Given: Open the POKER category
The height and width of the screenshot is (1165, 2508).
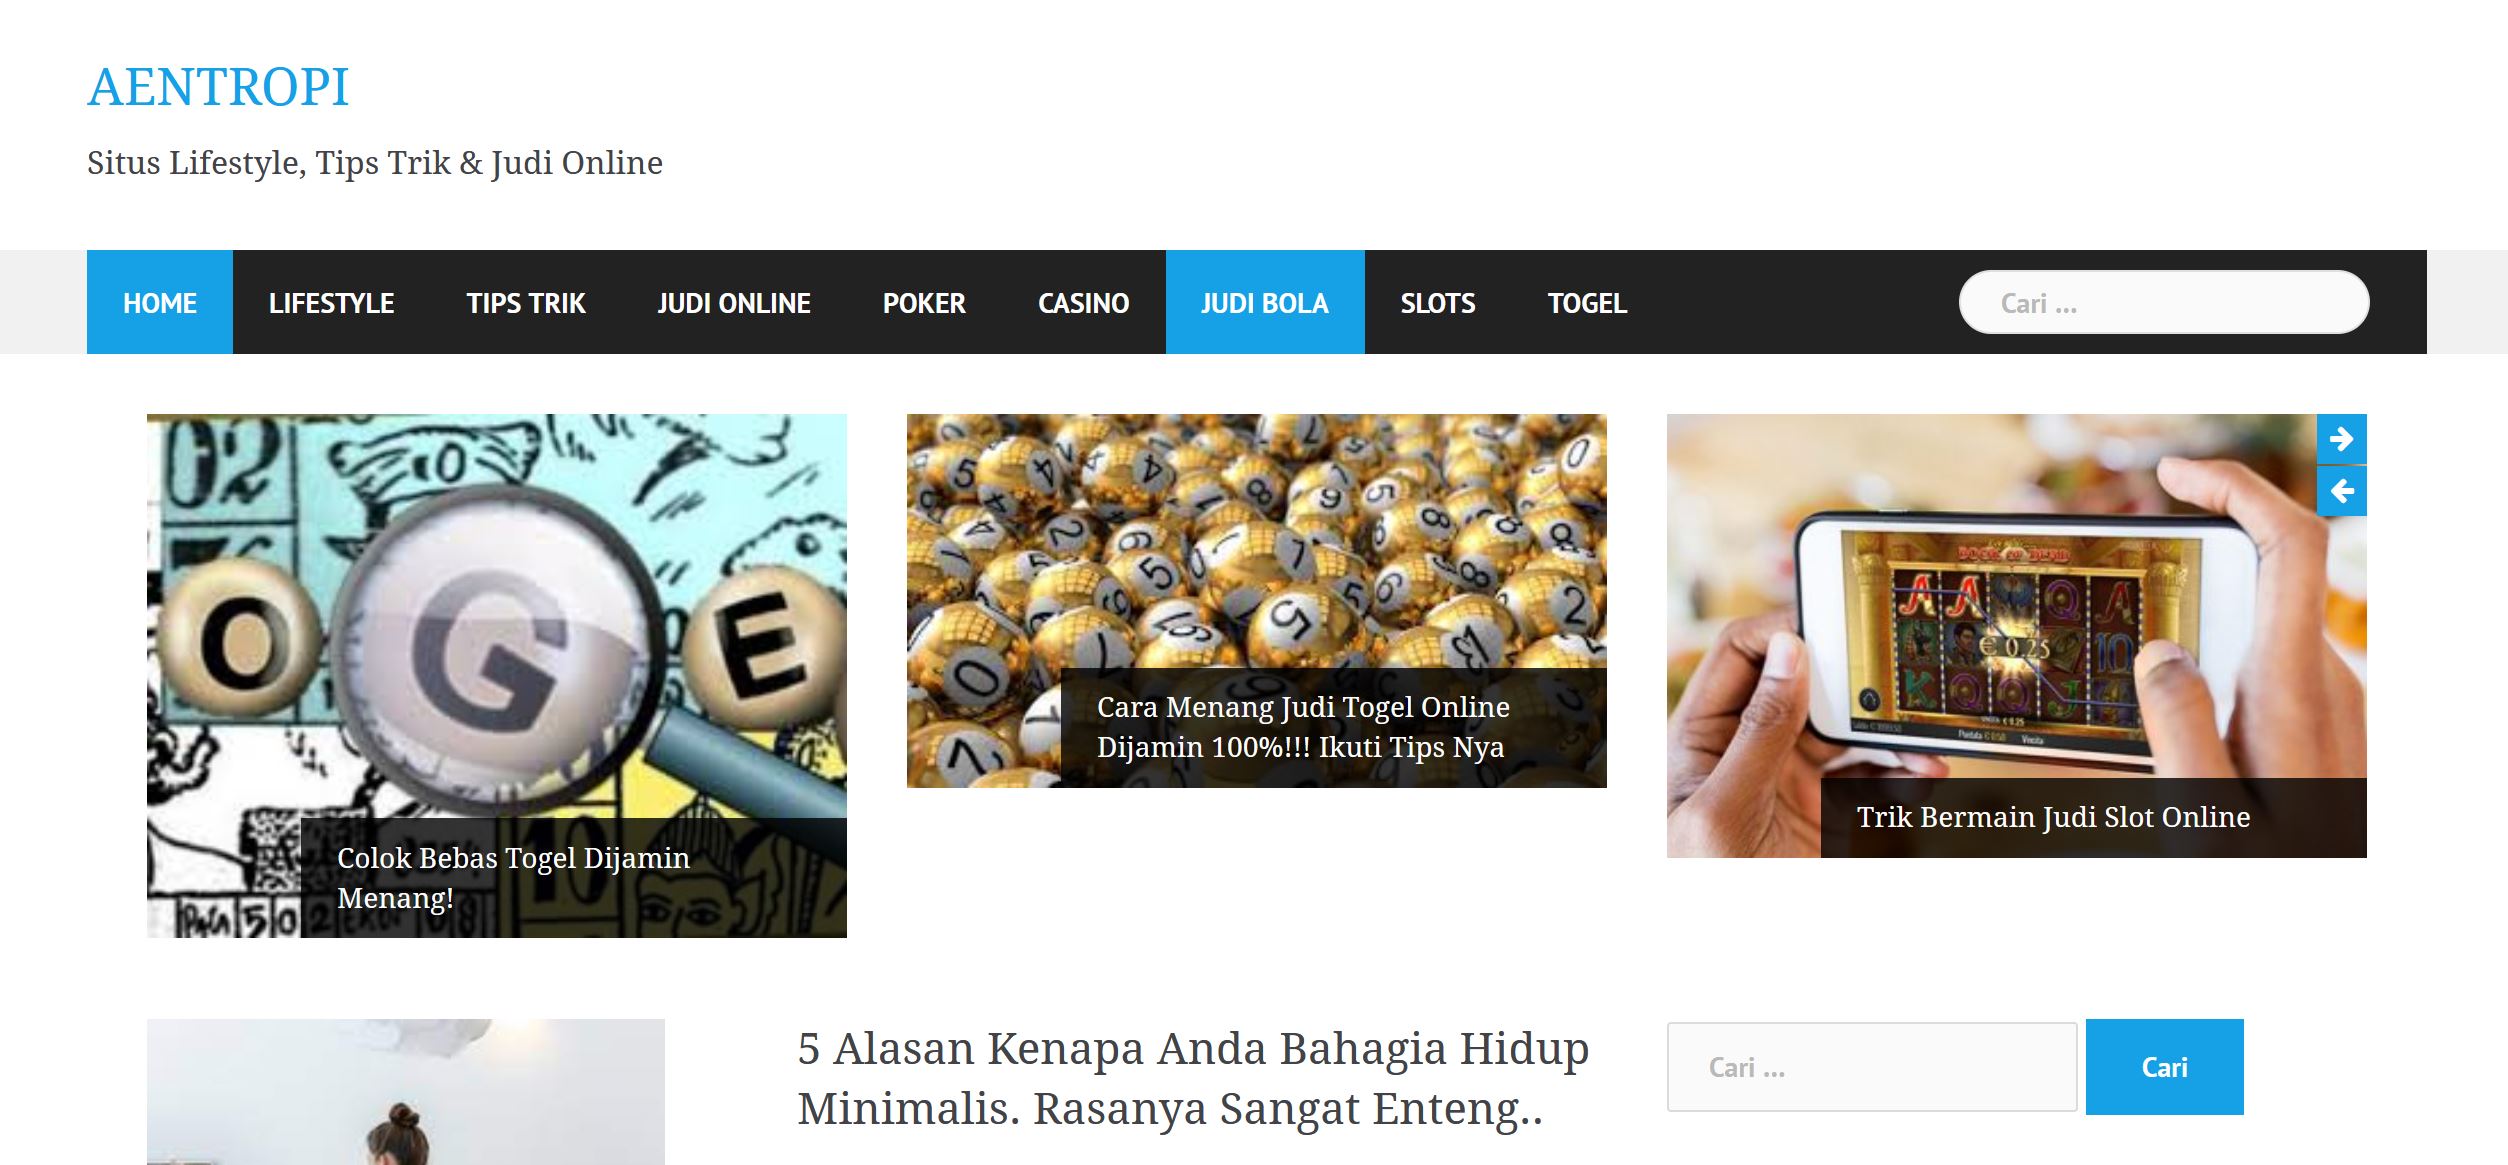Looking at the screenshot, I should click(924, 302).
